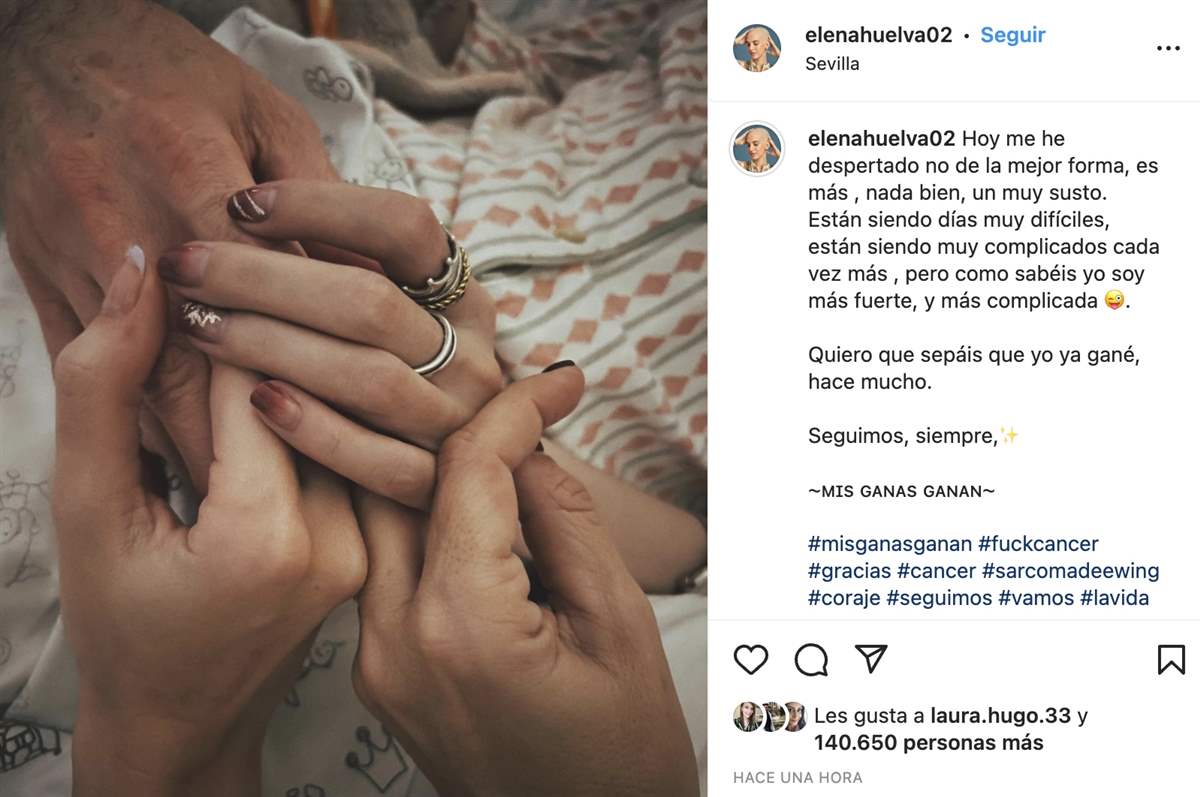Open hashtag #fuckcancer
This screenshot has height=797, width=1200.
click(1038, 544)
